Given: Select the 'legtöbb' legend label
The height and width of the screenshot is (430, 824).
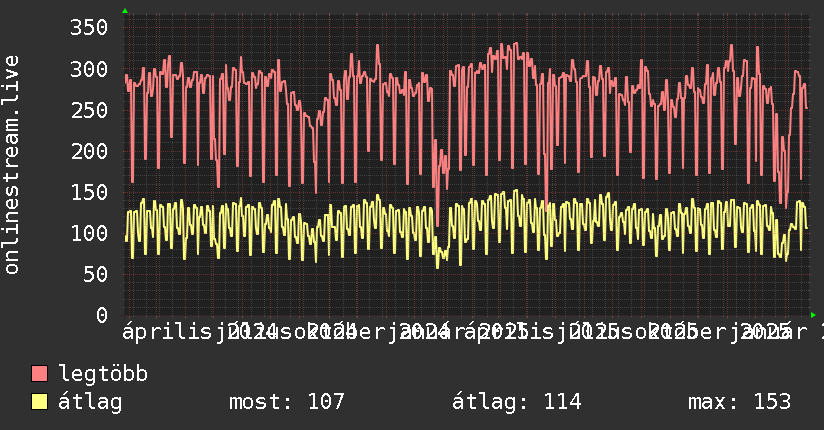Looking at the screenshot, I should coord(103,373).
